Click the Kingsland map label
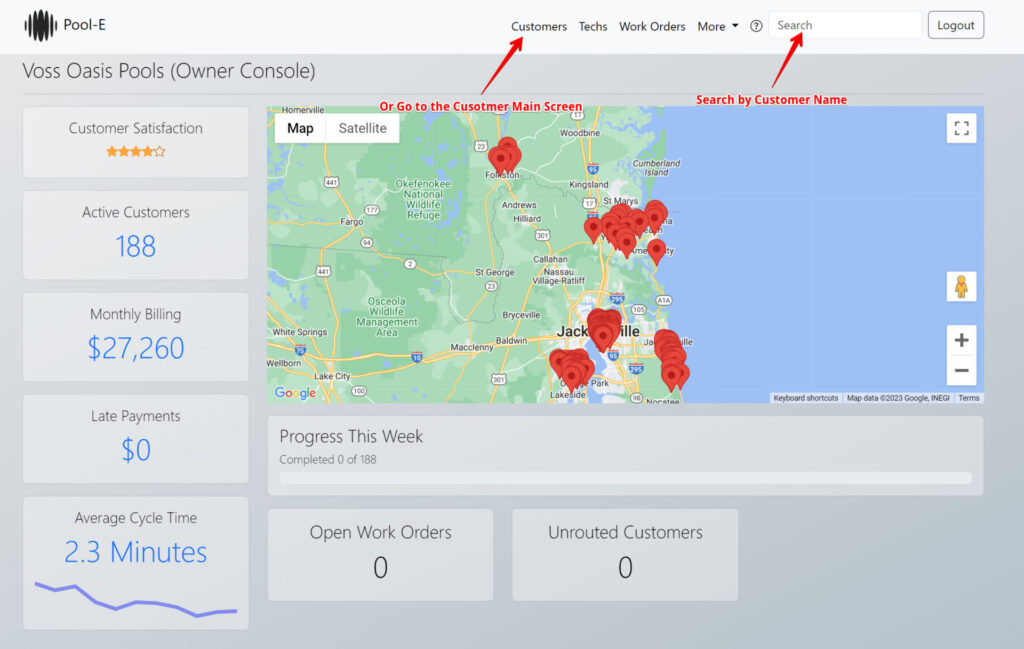 click(588, 185)
